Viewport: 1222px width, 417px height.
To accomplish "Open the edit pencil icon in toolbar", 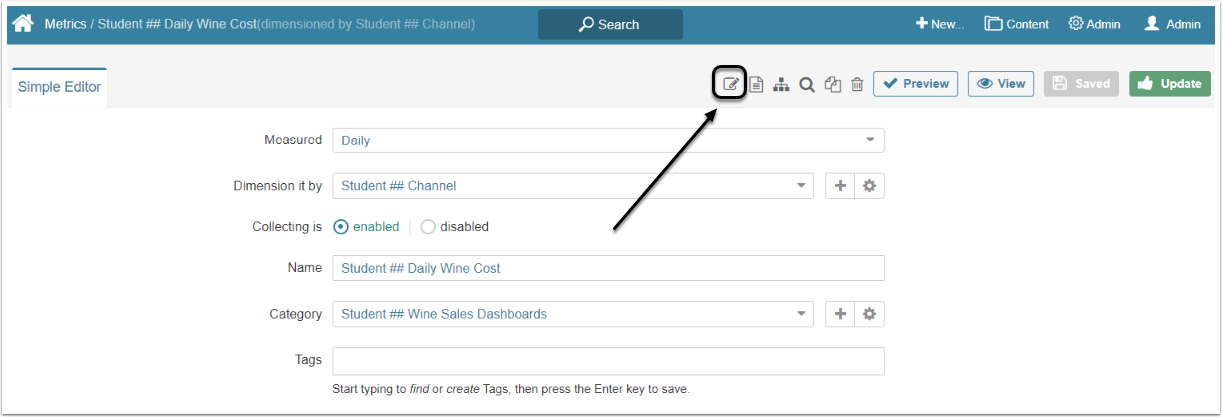I will [731, 84].
